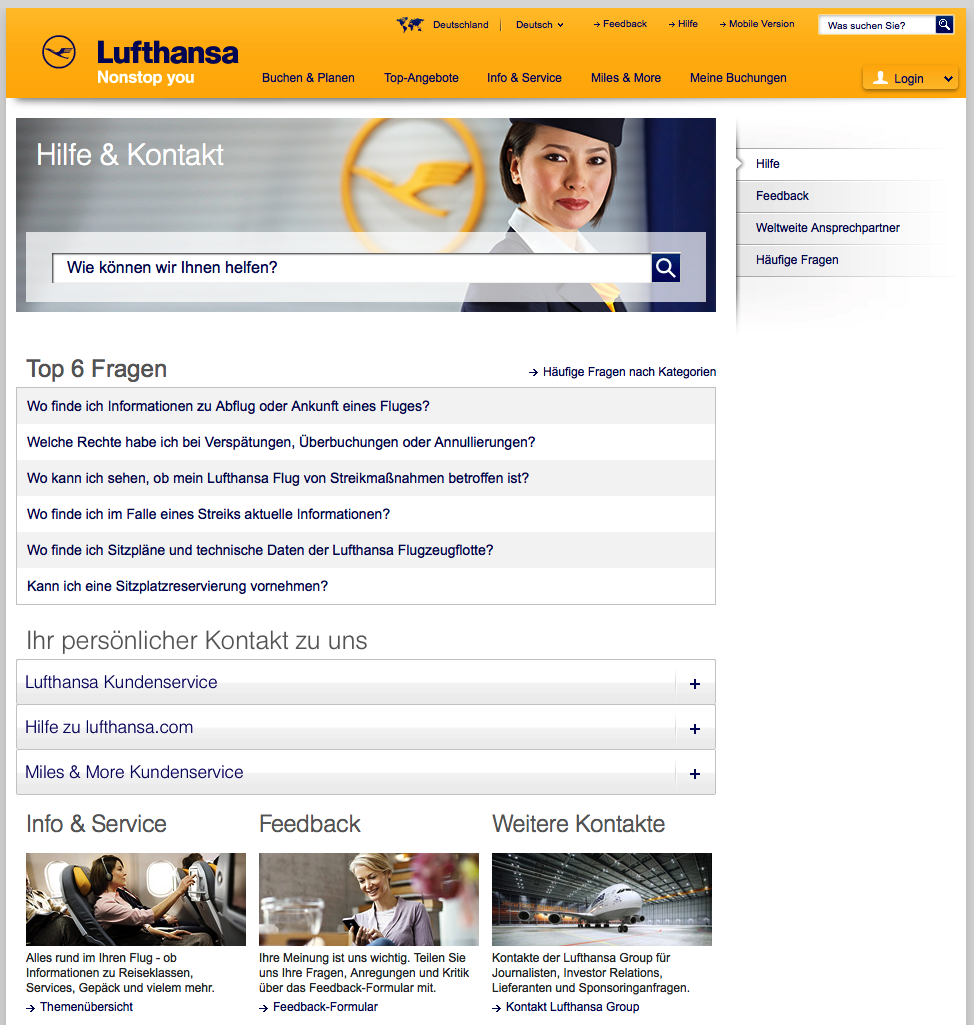The image size is (974, 1025).
Task: Open the Feedback-Formular link
Action: [325, 1007]
